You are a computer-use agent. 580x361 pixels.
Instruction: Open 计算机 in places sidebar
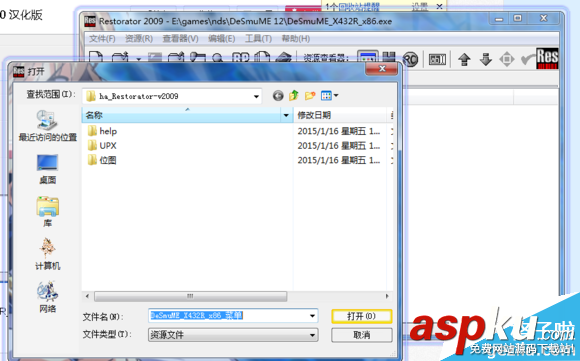click(x=47, y=254)
